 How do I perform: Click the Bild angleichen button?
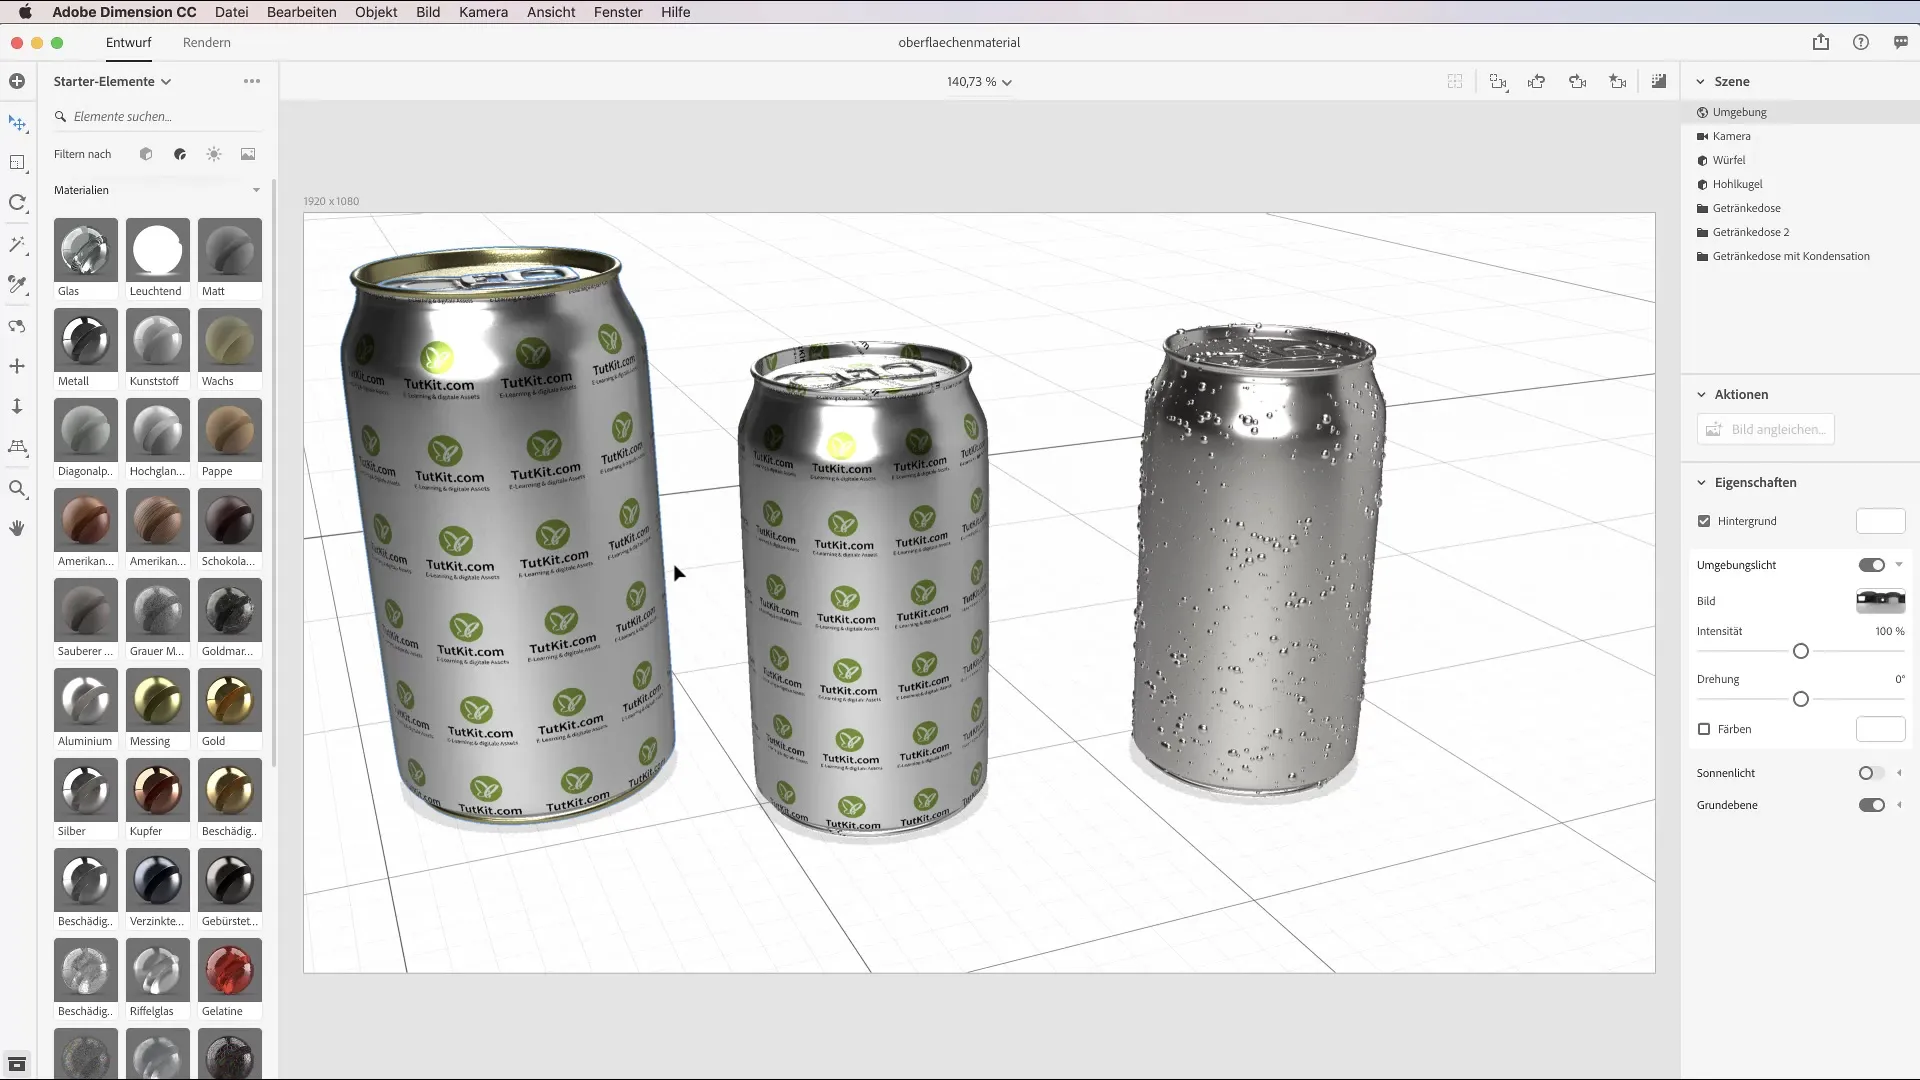click(x=1765, y=429)
